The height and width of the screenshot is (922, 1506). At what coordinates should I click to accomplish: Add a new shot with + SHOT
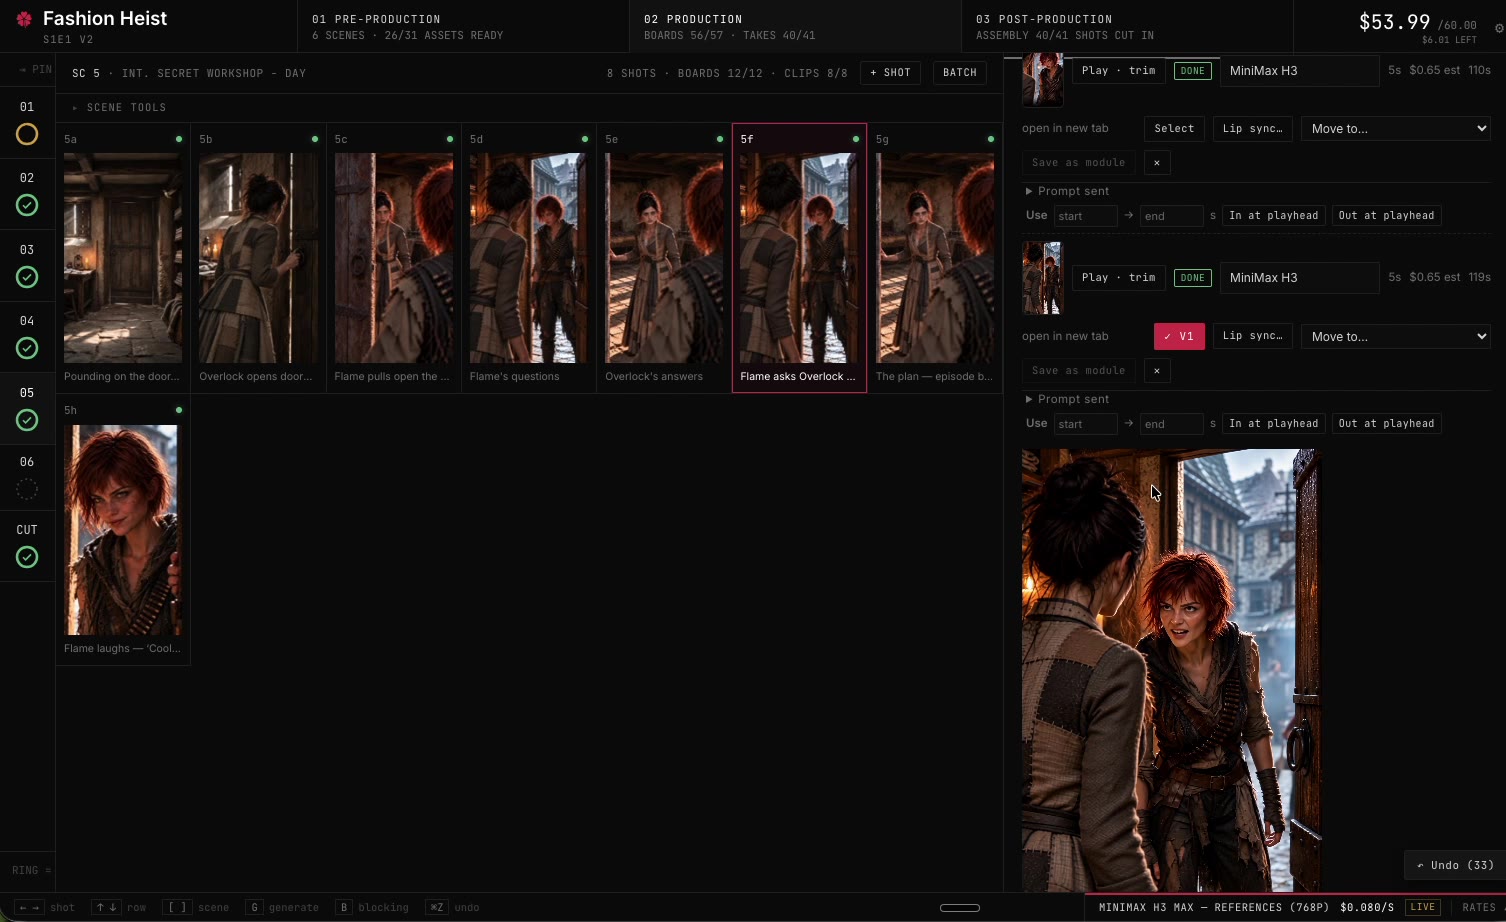(890, 73)
